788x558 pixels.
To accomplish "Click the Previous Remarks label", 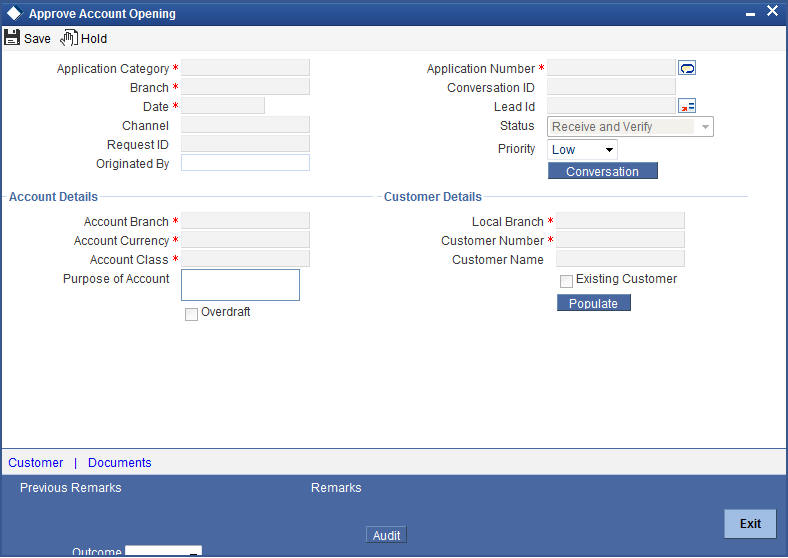I will coord(71,488).
